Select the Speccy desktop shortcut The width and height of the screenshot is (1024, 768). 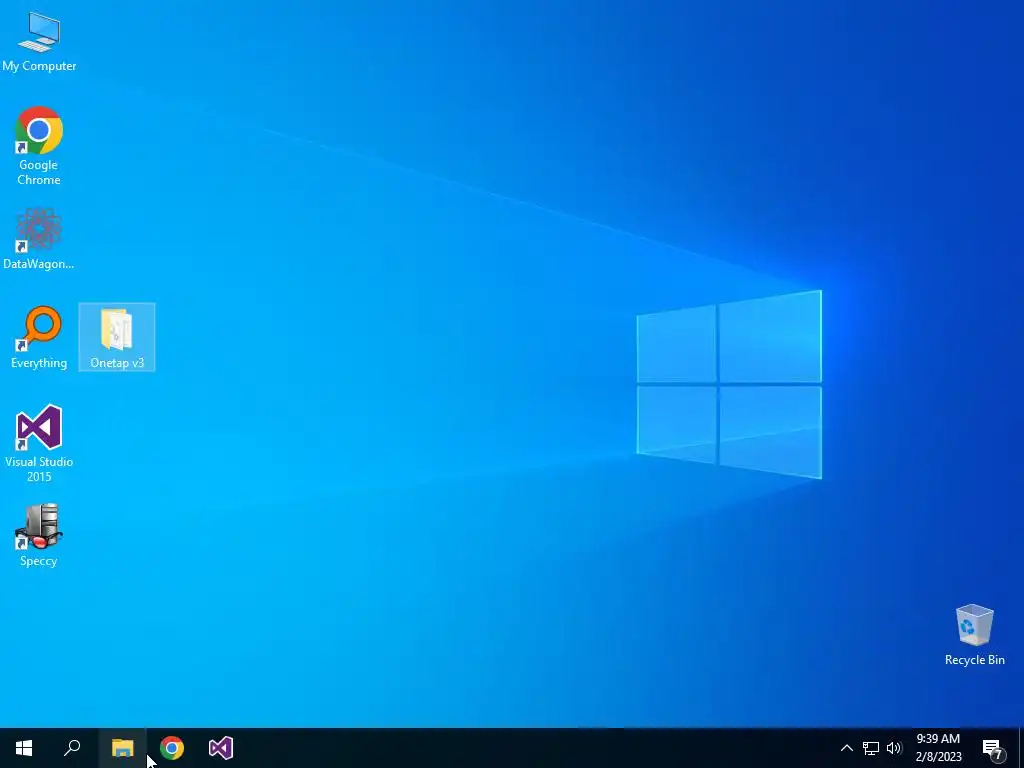coord(39,536)
